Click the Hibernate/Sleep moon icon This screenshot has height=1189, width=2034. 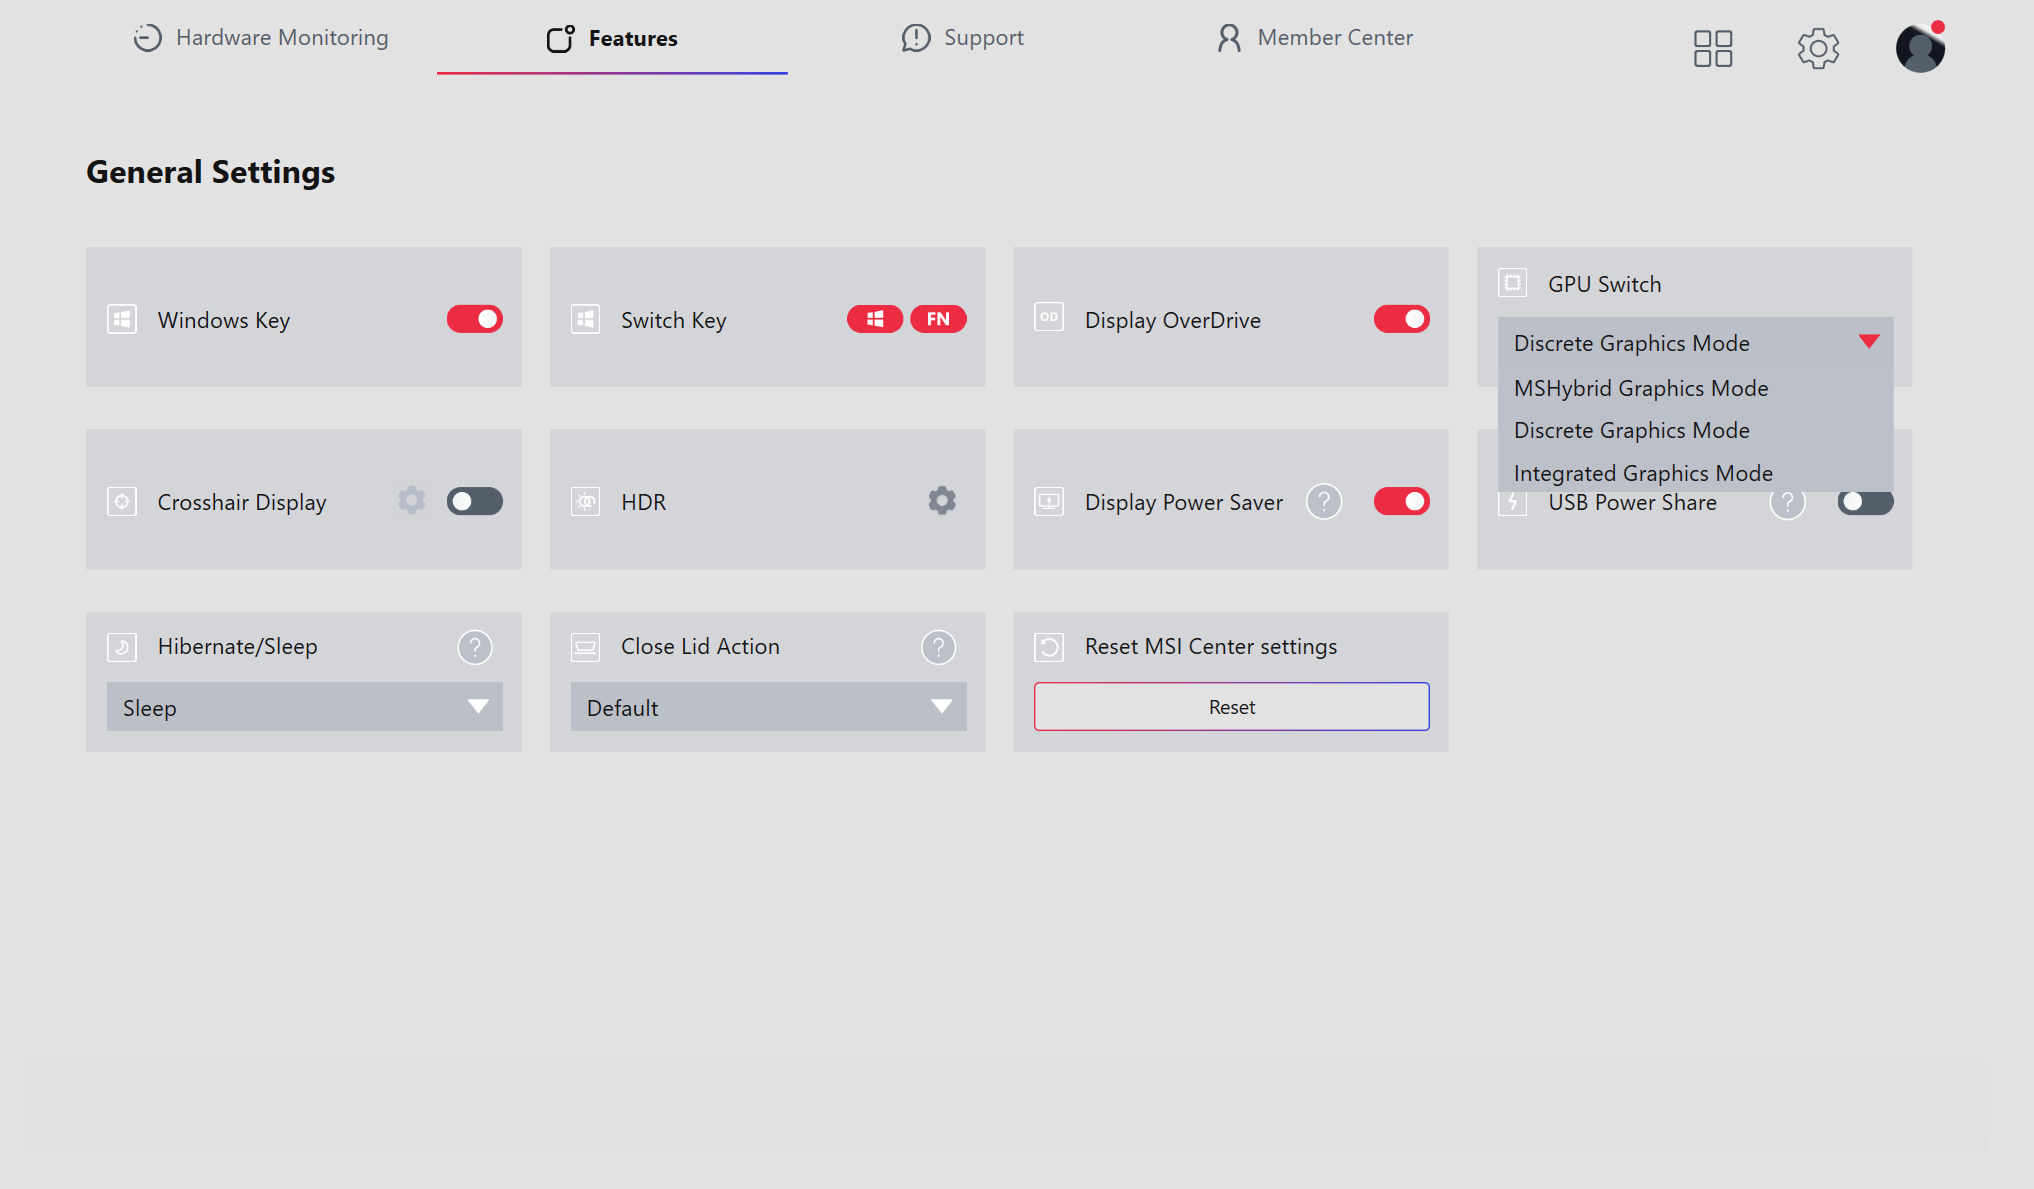pyautogui.click(x=122, y=647)
